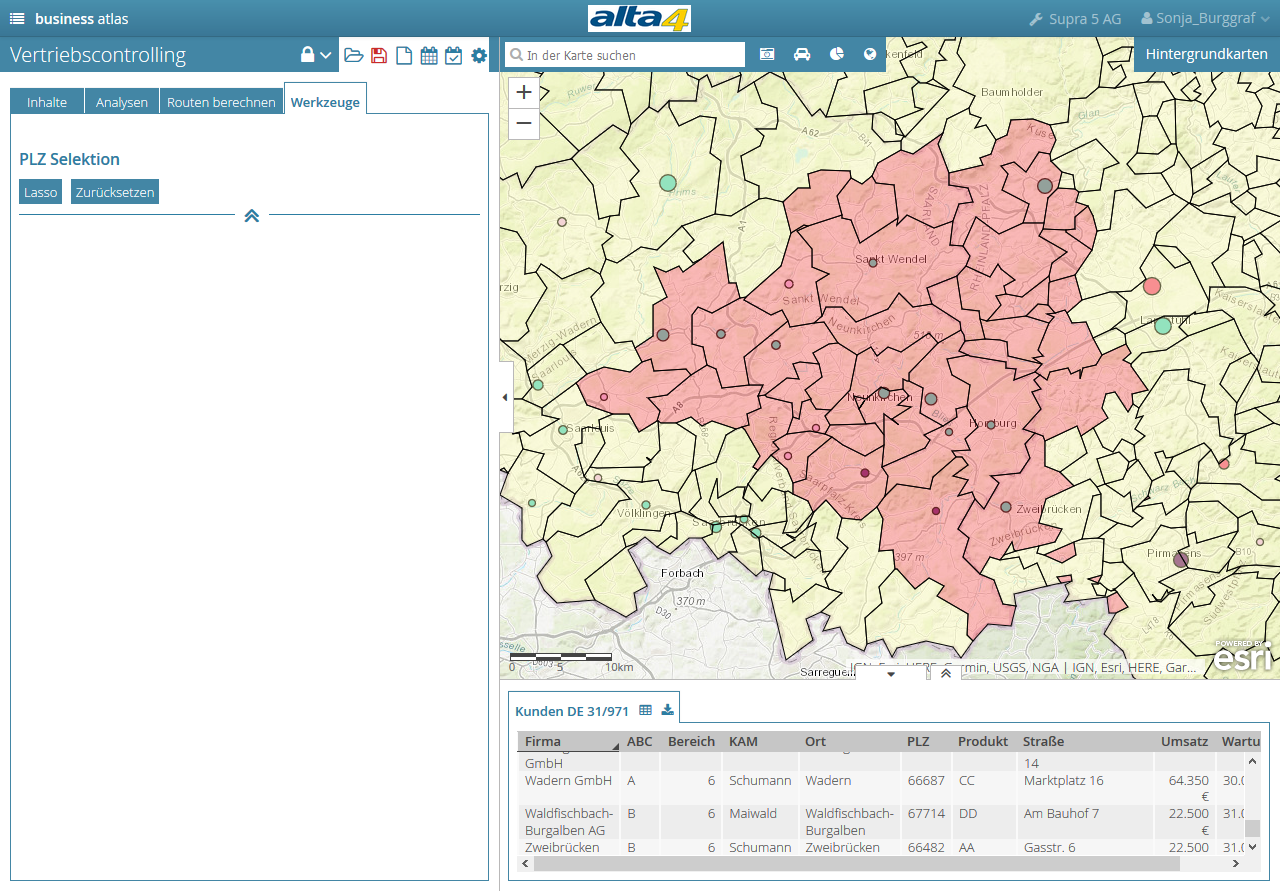
Task: Open Hintergrundkarten basemap selector
Action: (x=1206, y=54)
